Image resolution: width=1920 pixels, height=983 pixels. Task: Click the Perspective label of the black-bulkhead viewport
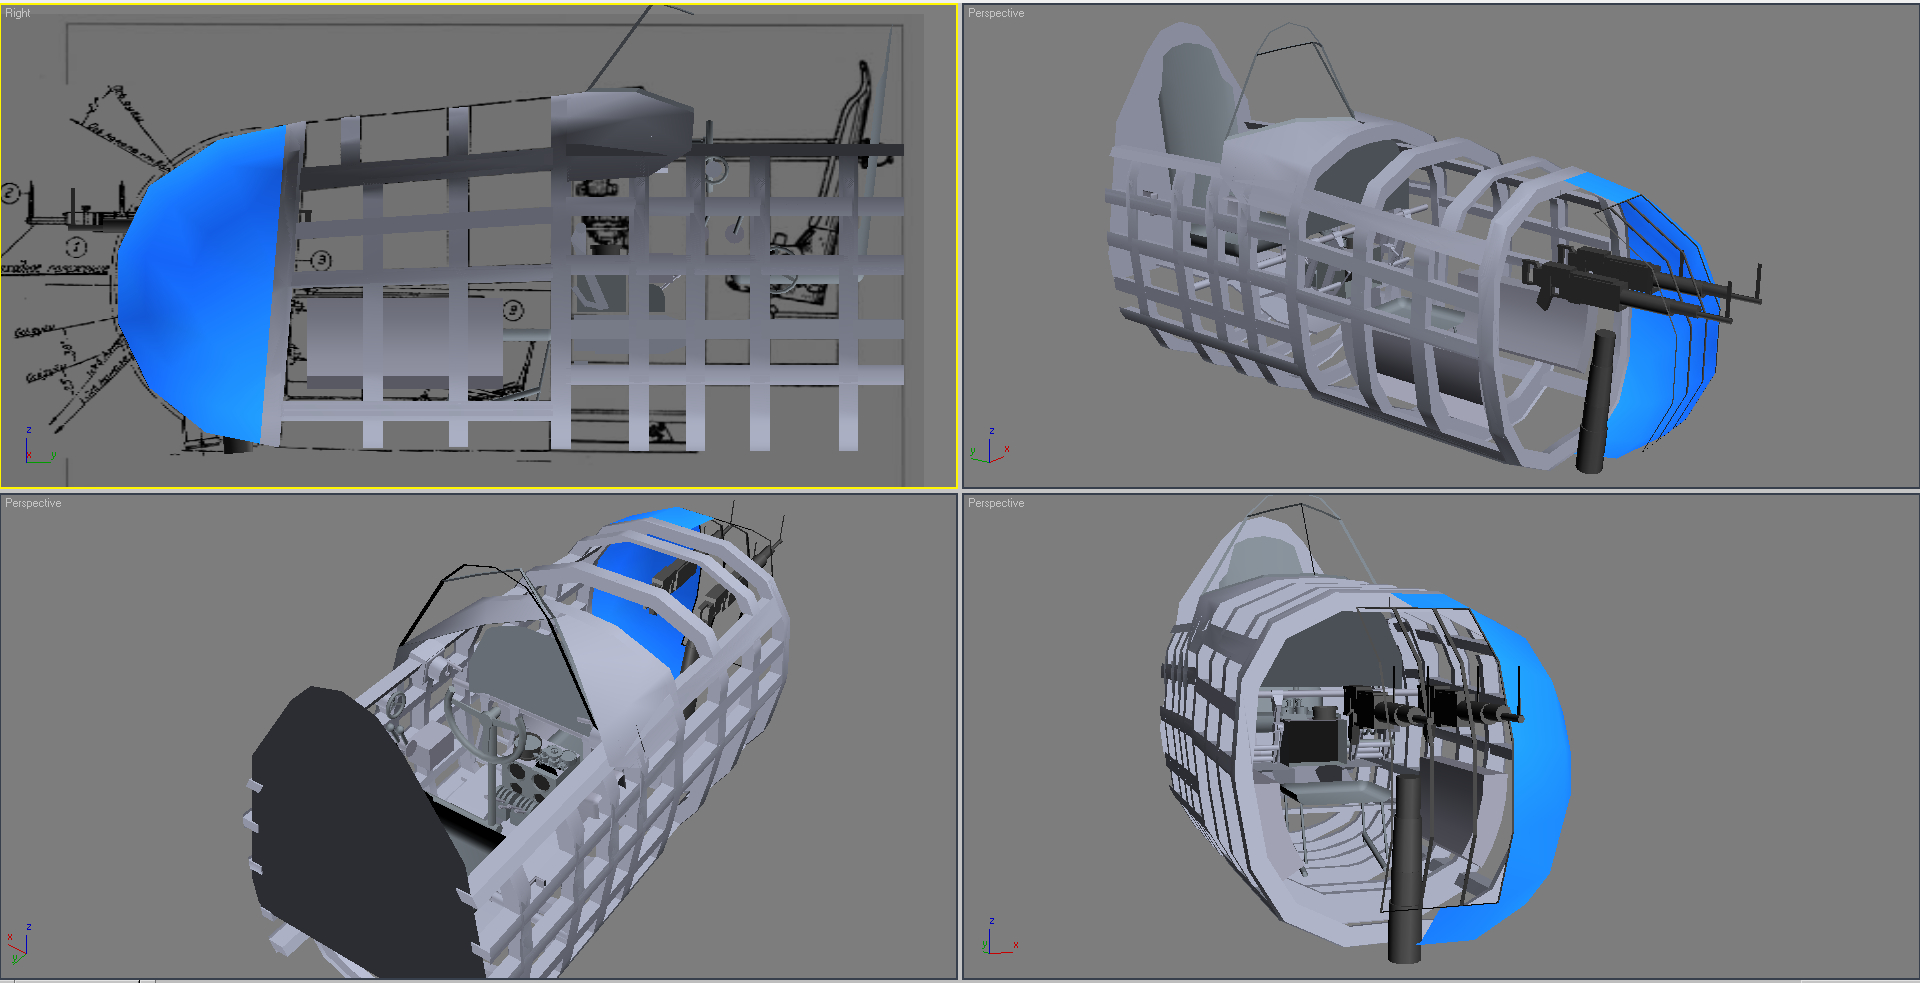point(33,503)
